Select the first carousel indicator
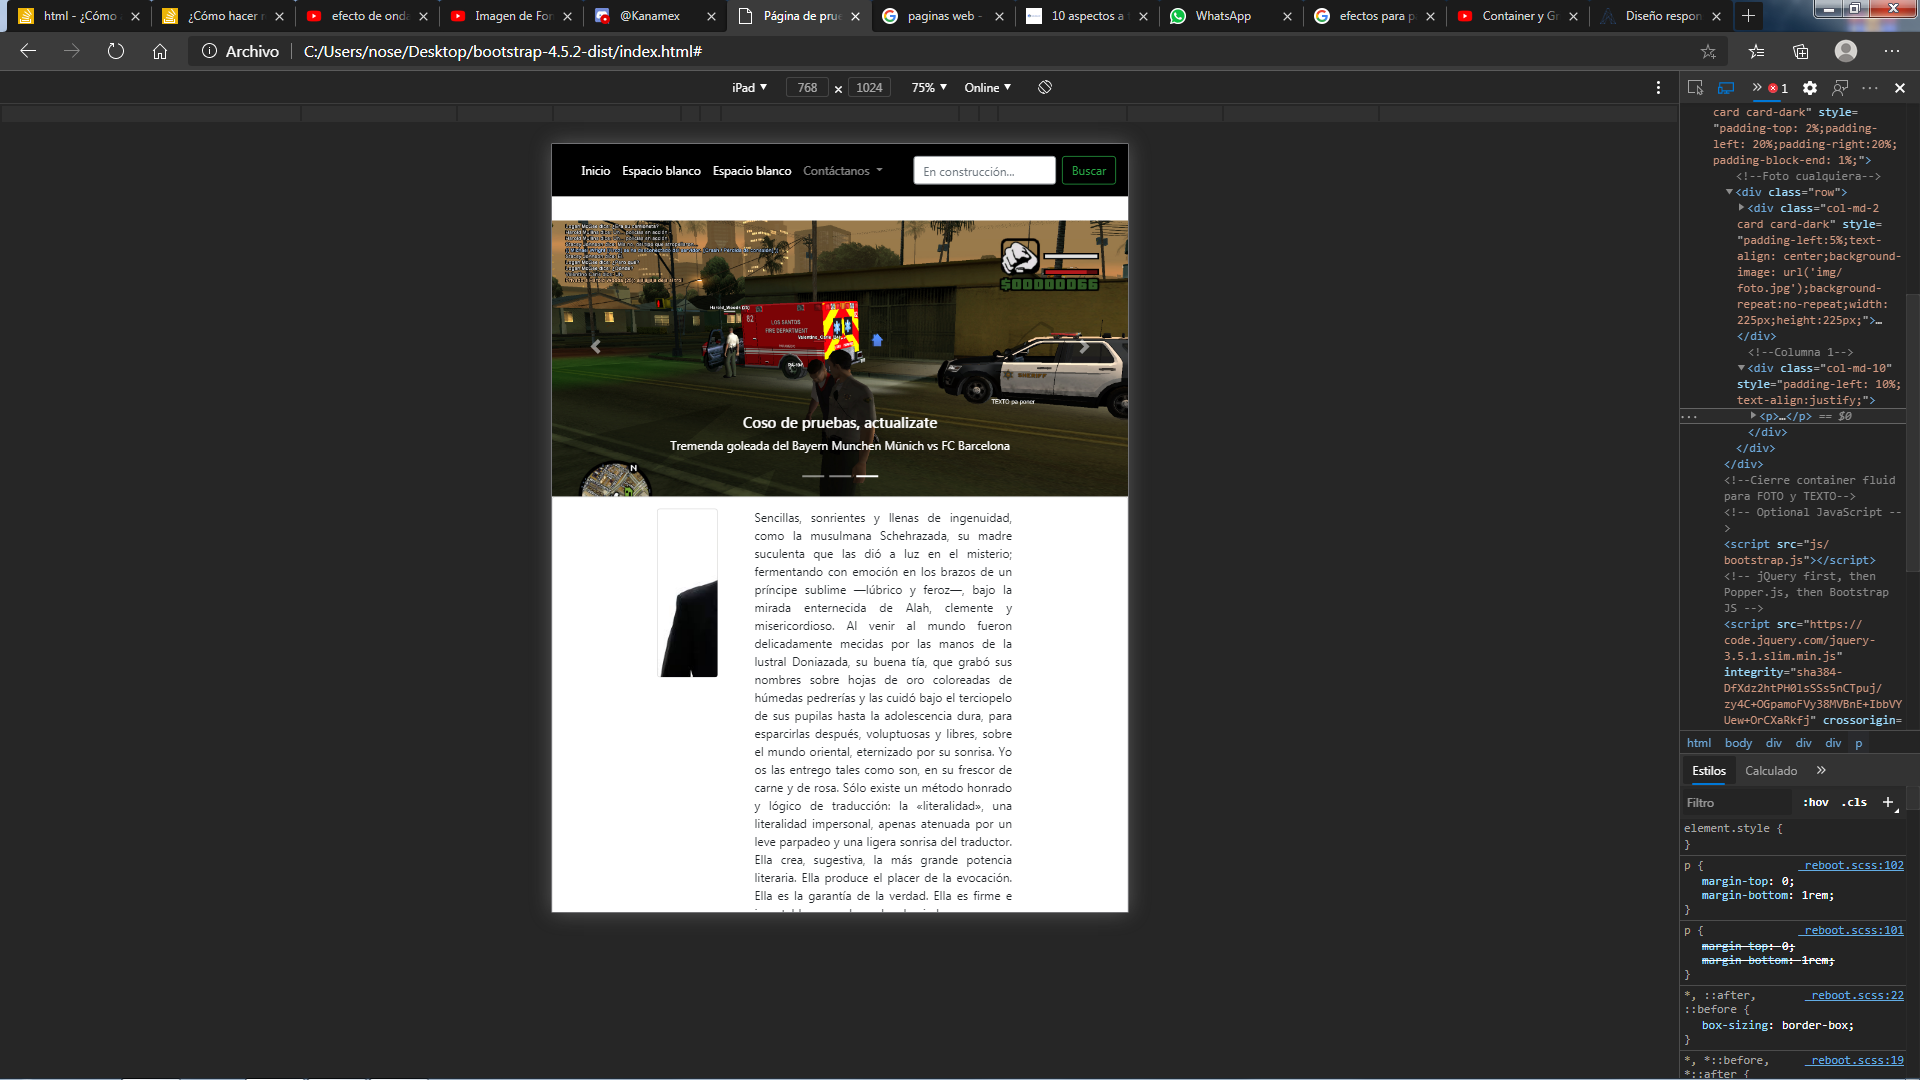The width and height of the screenshot is (1920, 1080). click(813, 476)
